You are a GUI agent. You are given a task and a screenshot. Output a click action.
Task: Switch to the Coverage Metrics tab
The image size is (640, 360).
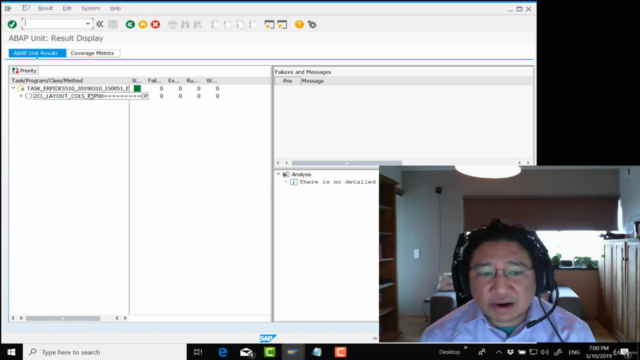93,53
